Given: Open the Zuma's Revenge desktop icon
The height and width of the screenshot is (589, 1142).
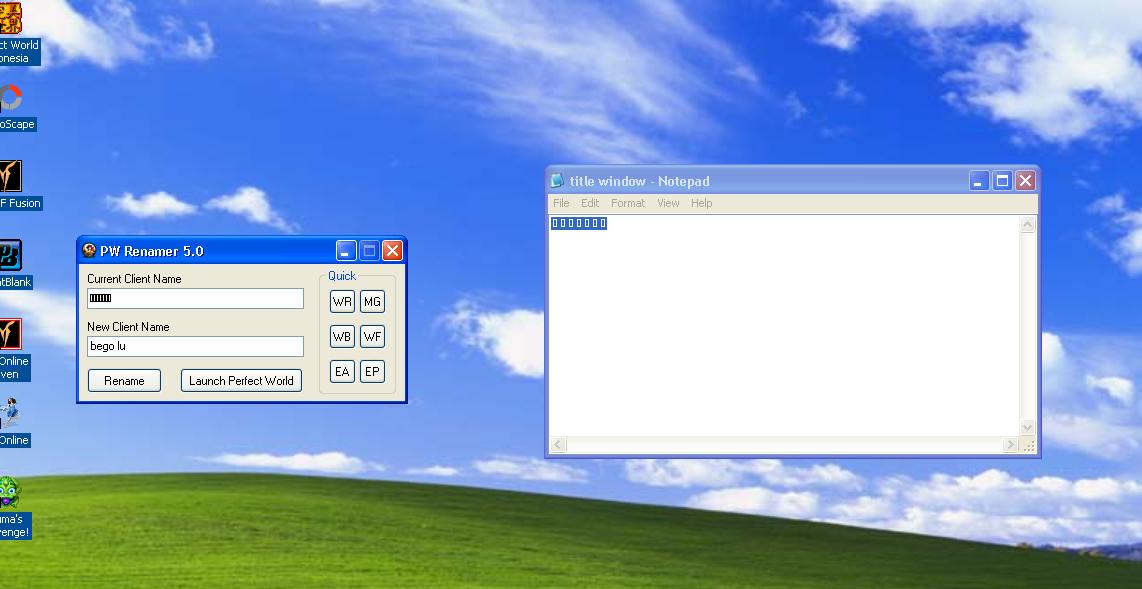Looking at the screenshot, I should click(9, 493).
